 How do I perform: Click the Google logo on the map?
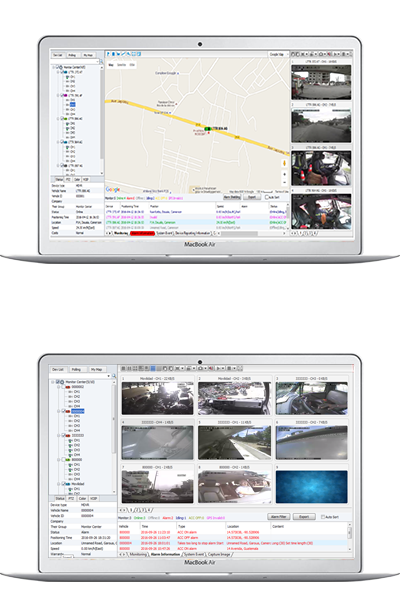coord(113,189)
